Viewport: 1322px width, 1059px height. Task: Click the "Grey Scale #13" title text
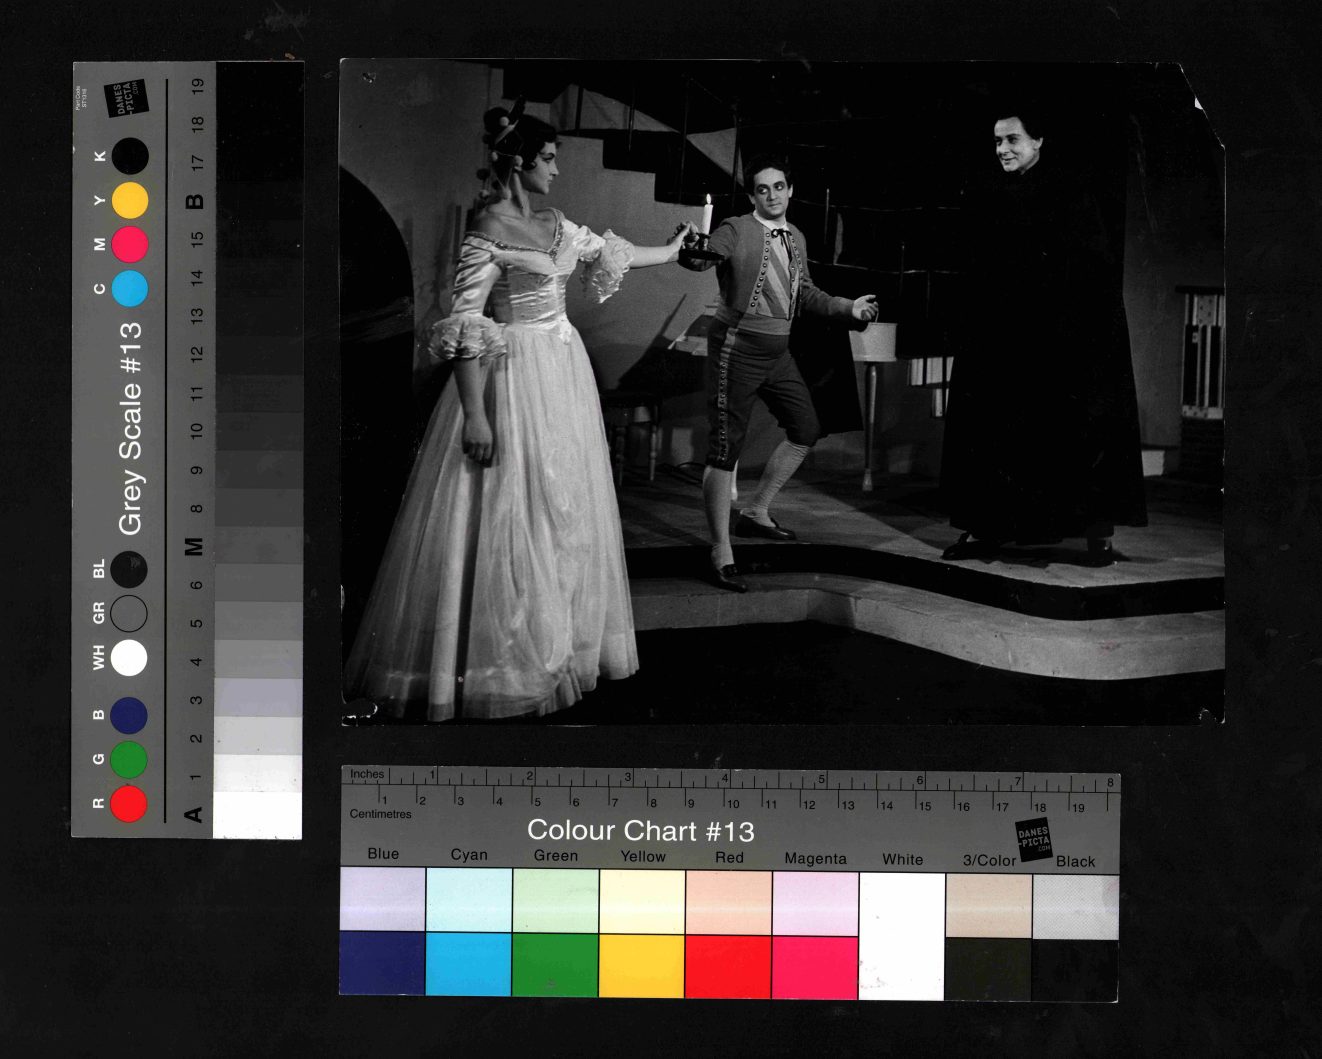coord(130,428)
